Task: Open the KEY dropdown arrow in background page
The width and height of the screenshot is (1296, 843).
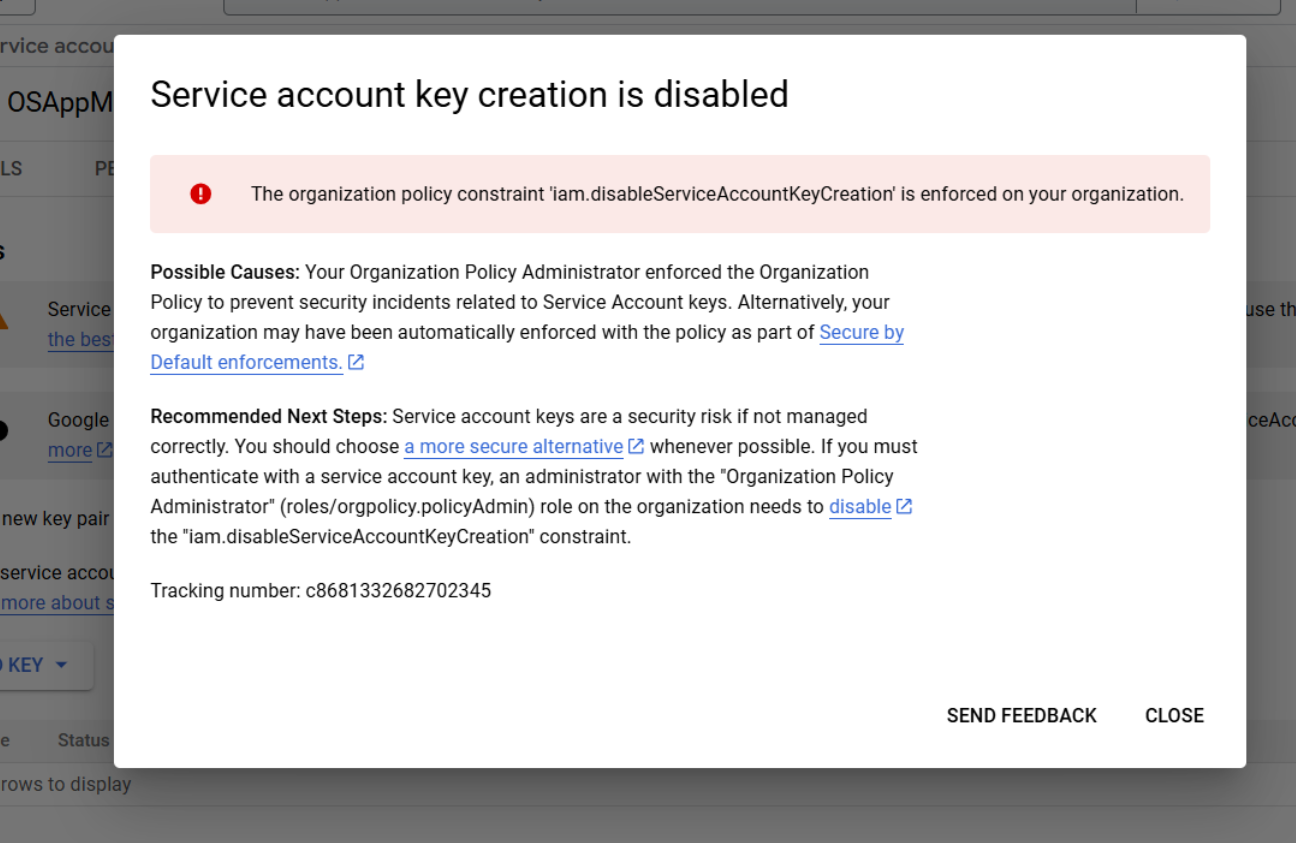Action: pyautogui.click(x=61, y=665)
